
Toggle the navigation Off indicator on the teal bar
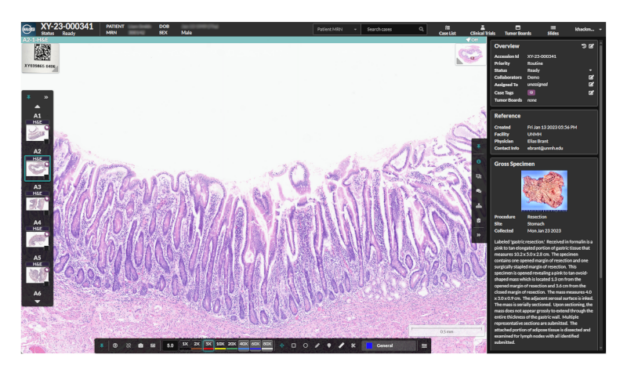pyautogui.click(x=472, y=40)
